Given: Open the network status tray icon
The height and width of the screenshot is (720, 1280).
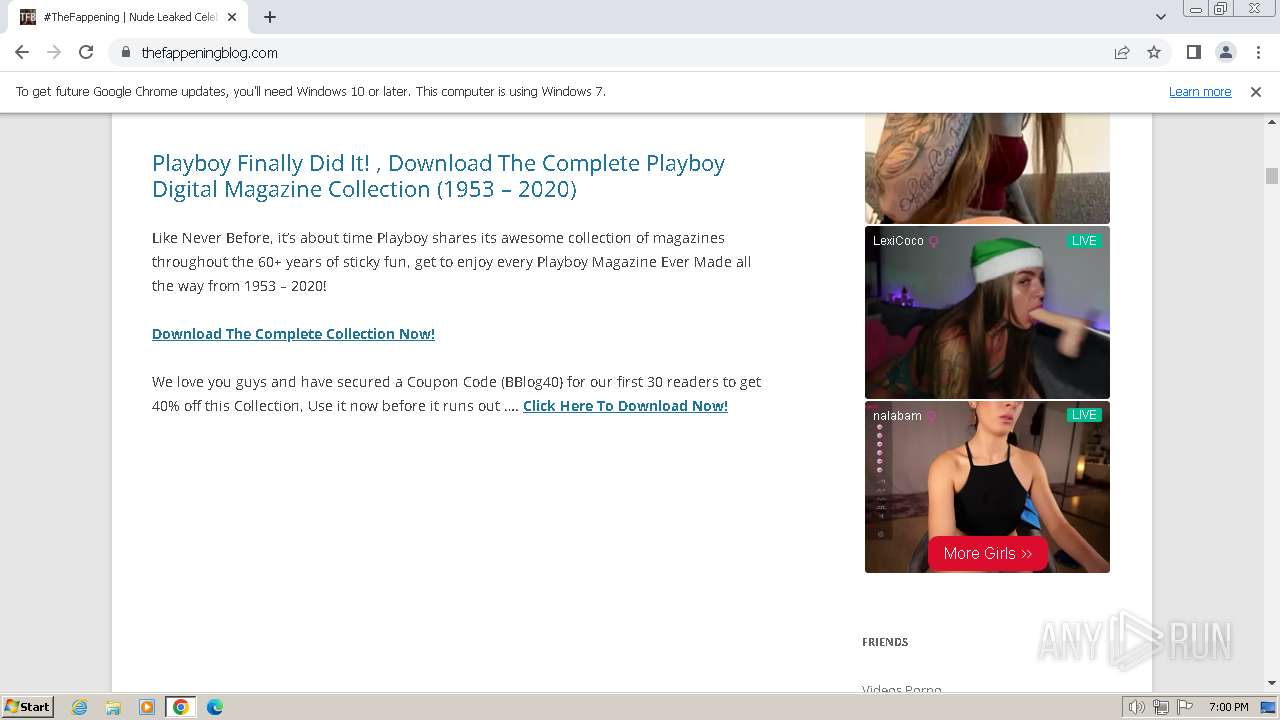Looking at the screenshot, I should [x=1160, y=707].
